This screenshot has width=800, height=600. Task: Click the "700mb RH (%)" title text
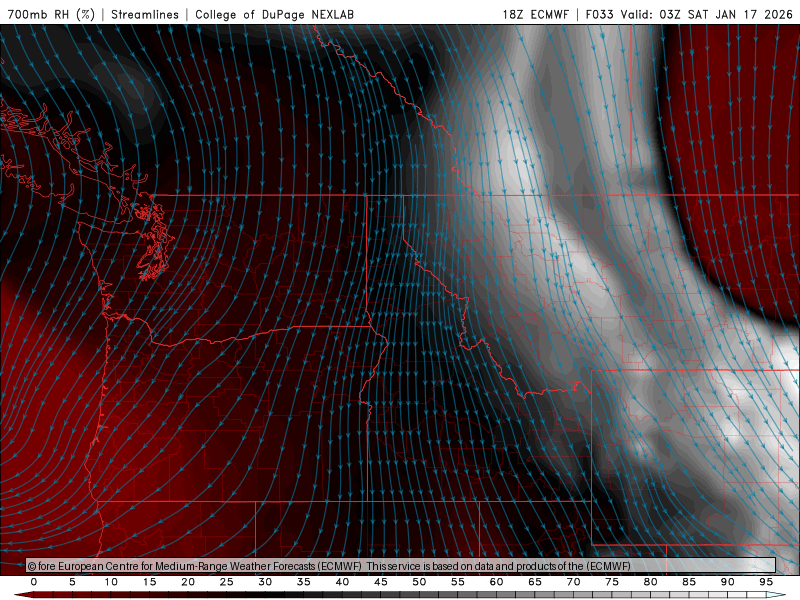(51, 14)
